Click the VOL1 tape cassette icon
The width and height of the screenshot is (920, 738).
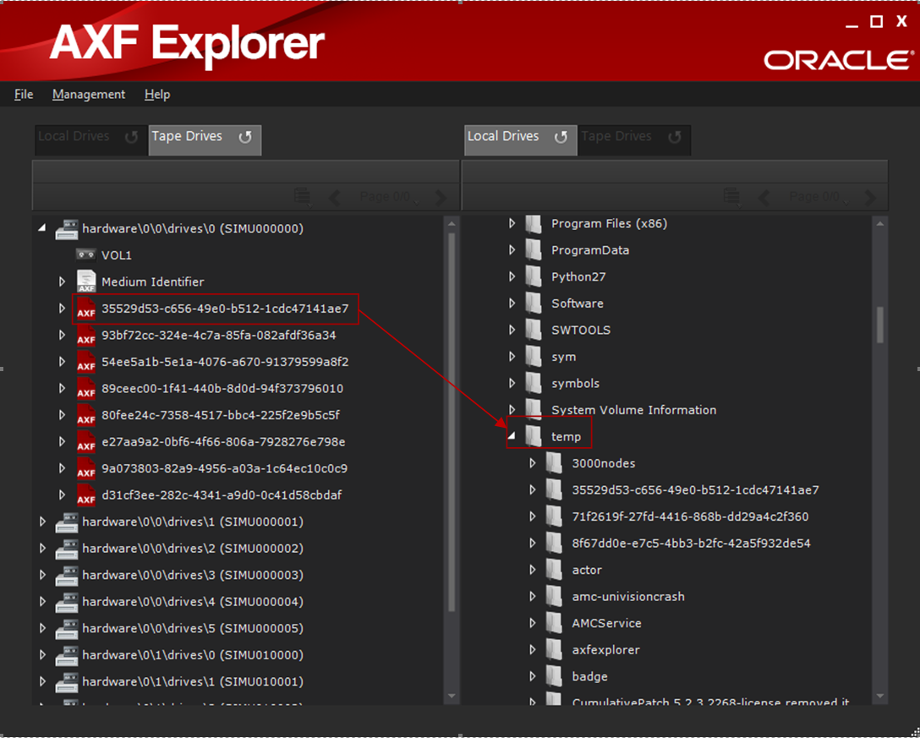(x=86, y=255)
